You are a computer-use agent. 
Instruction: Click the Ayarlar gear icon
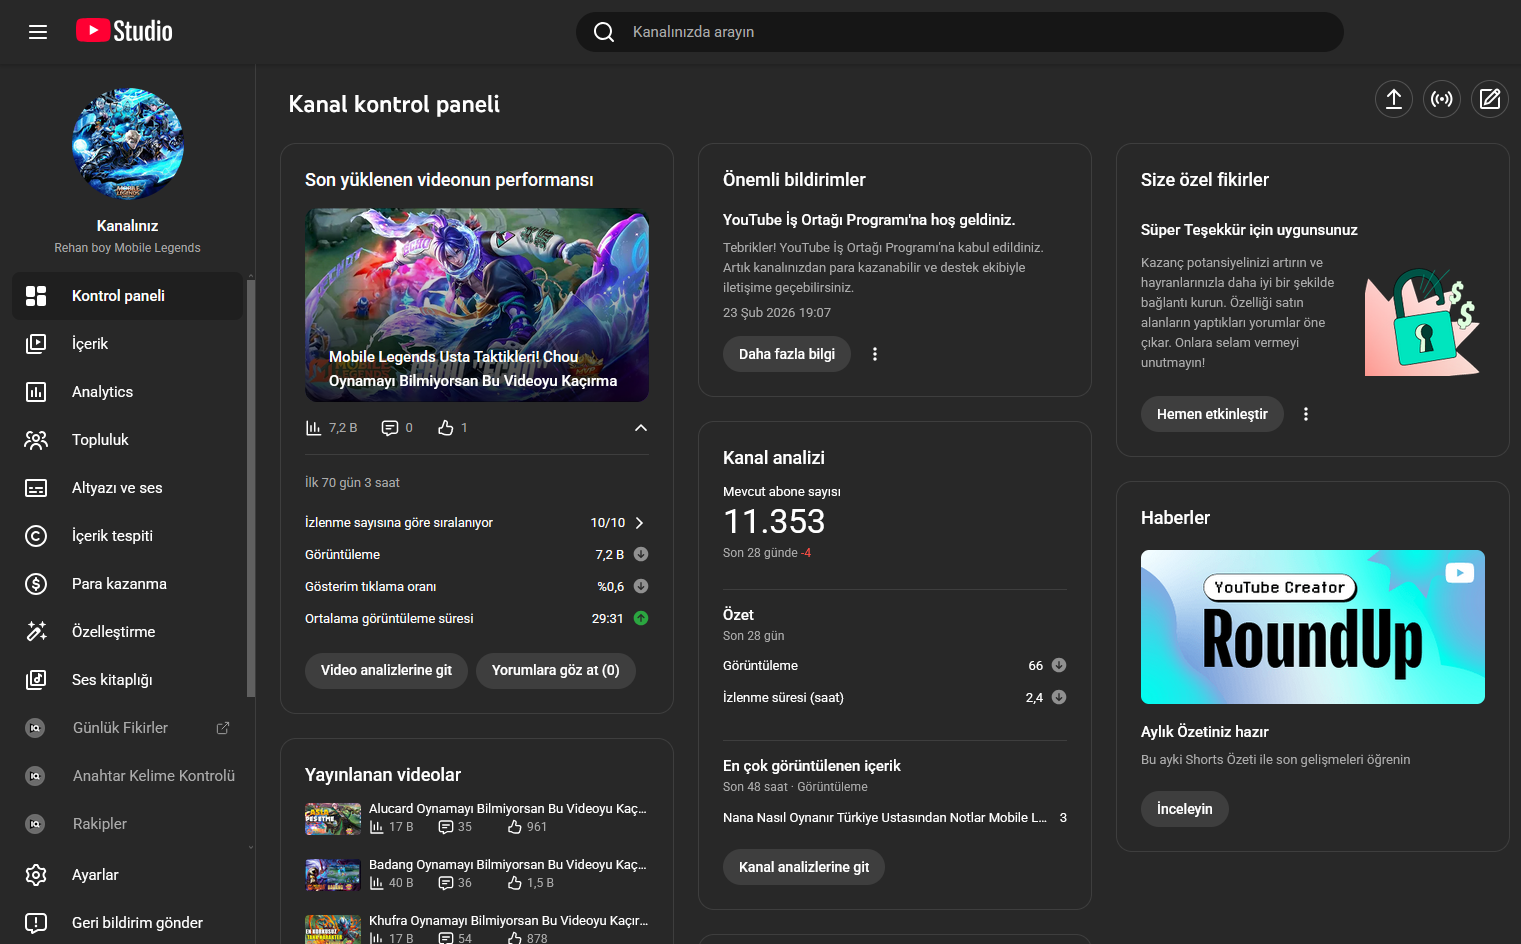pyautogui.click(x=36, y=875)
